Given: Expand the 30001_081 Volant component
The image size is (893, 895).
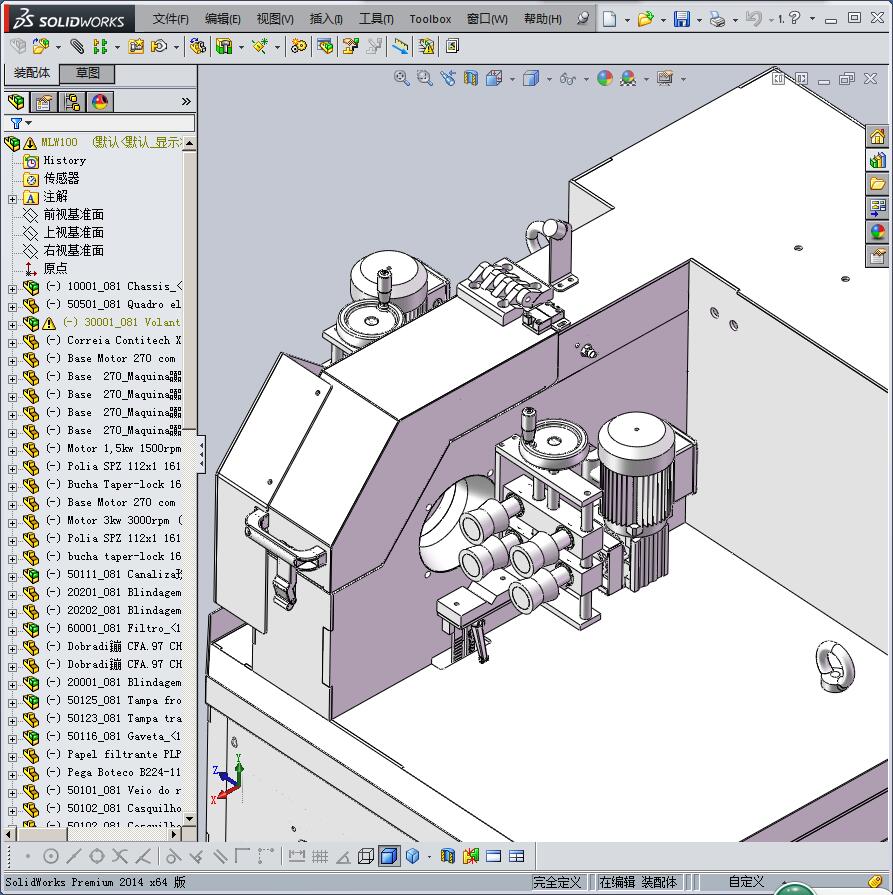Looking at the screenshot, I should coord(12,325).
